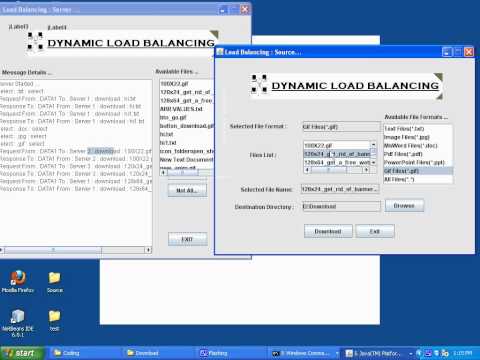Click the Message Details scroll left arrow
This screenshot has width=480, height=360.
pyautogui.click(x=1, y=250)
